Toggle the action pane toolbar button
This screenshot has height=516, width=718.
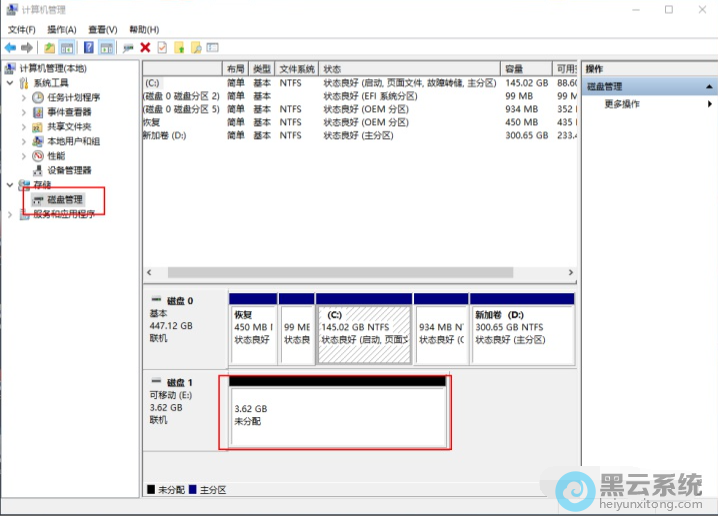[107, 47]
